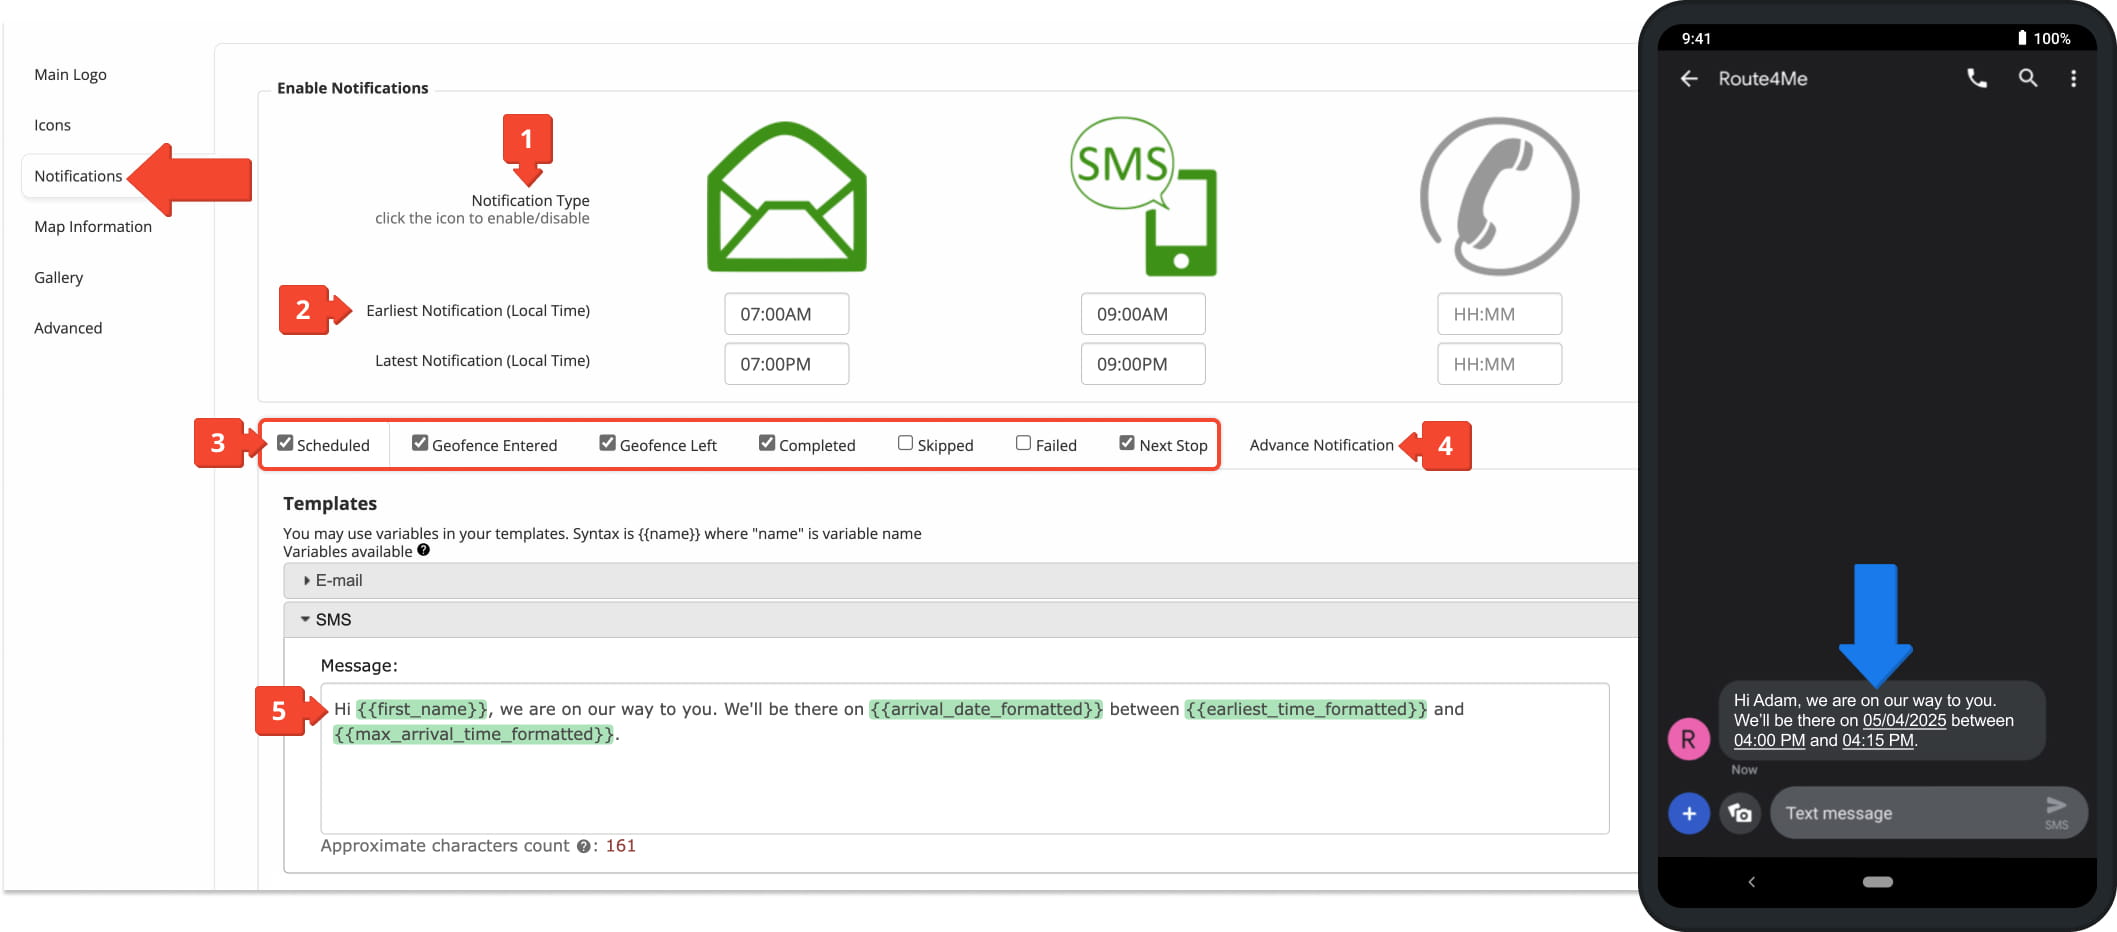
Task: Tap the search magnifier in the phone header
Action: point(2027,78)
